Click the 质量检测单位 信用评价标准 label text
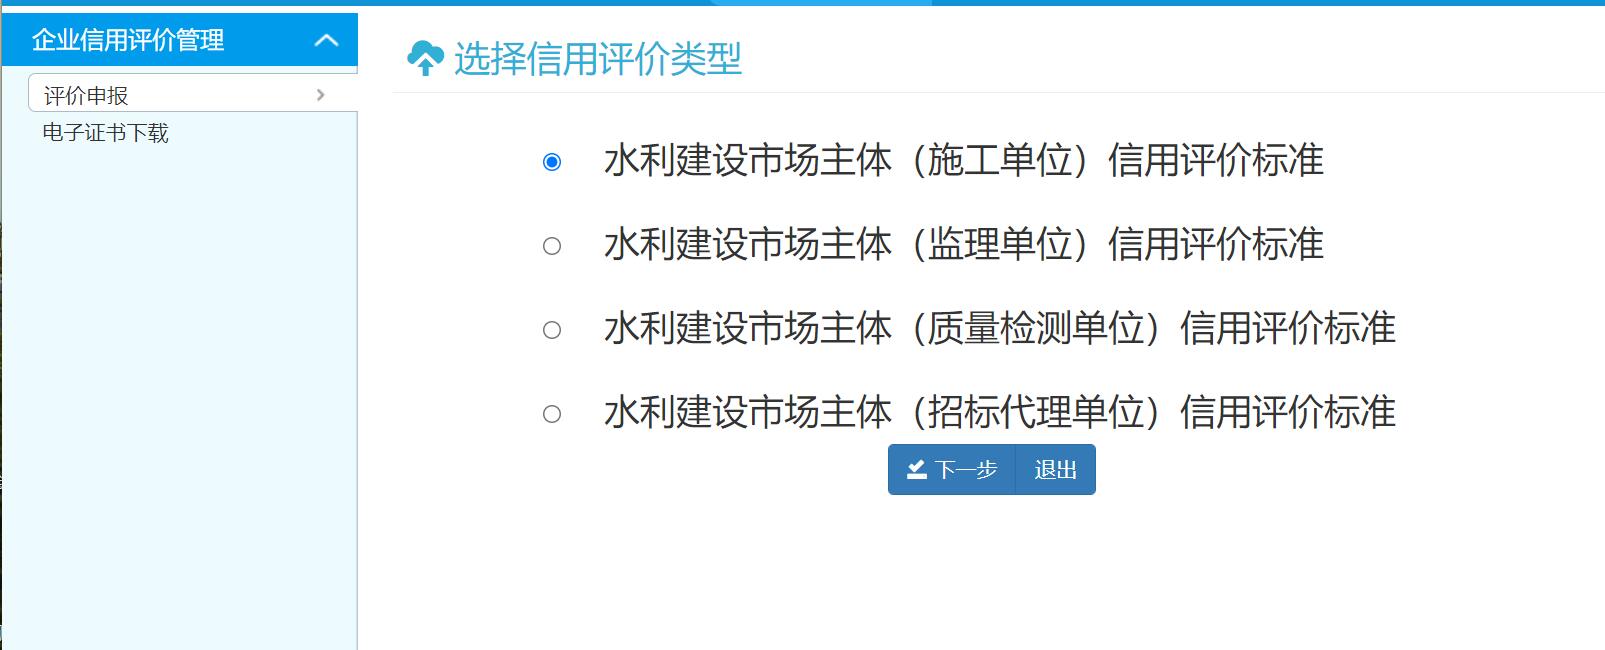Screen dimensions: 1605x650 [x=999, y=329]
